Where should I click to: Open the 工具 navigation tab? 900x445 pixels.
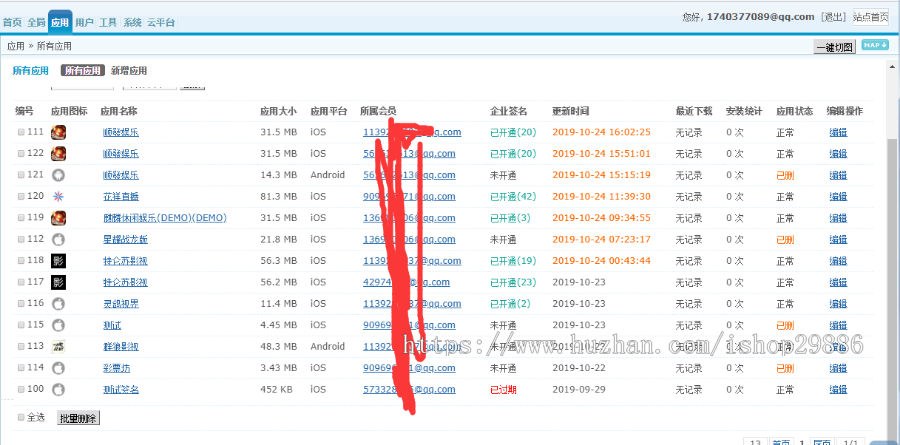108,23
